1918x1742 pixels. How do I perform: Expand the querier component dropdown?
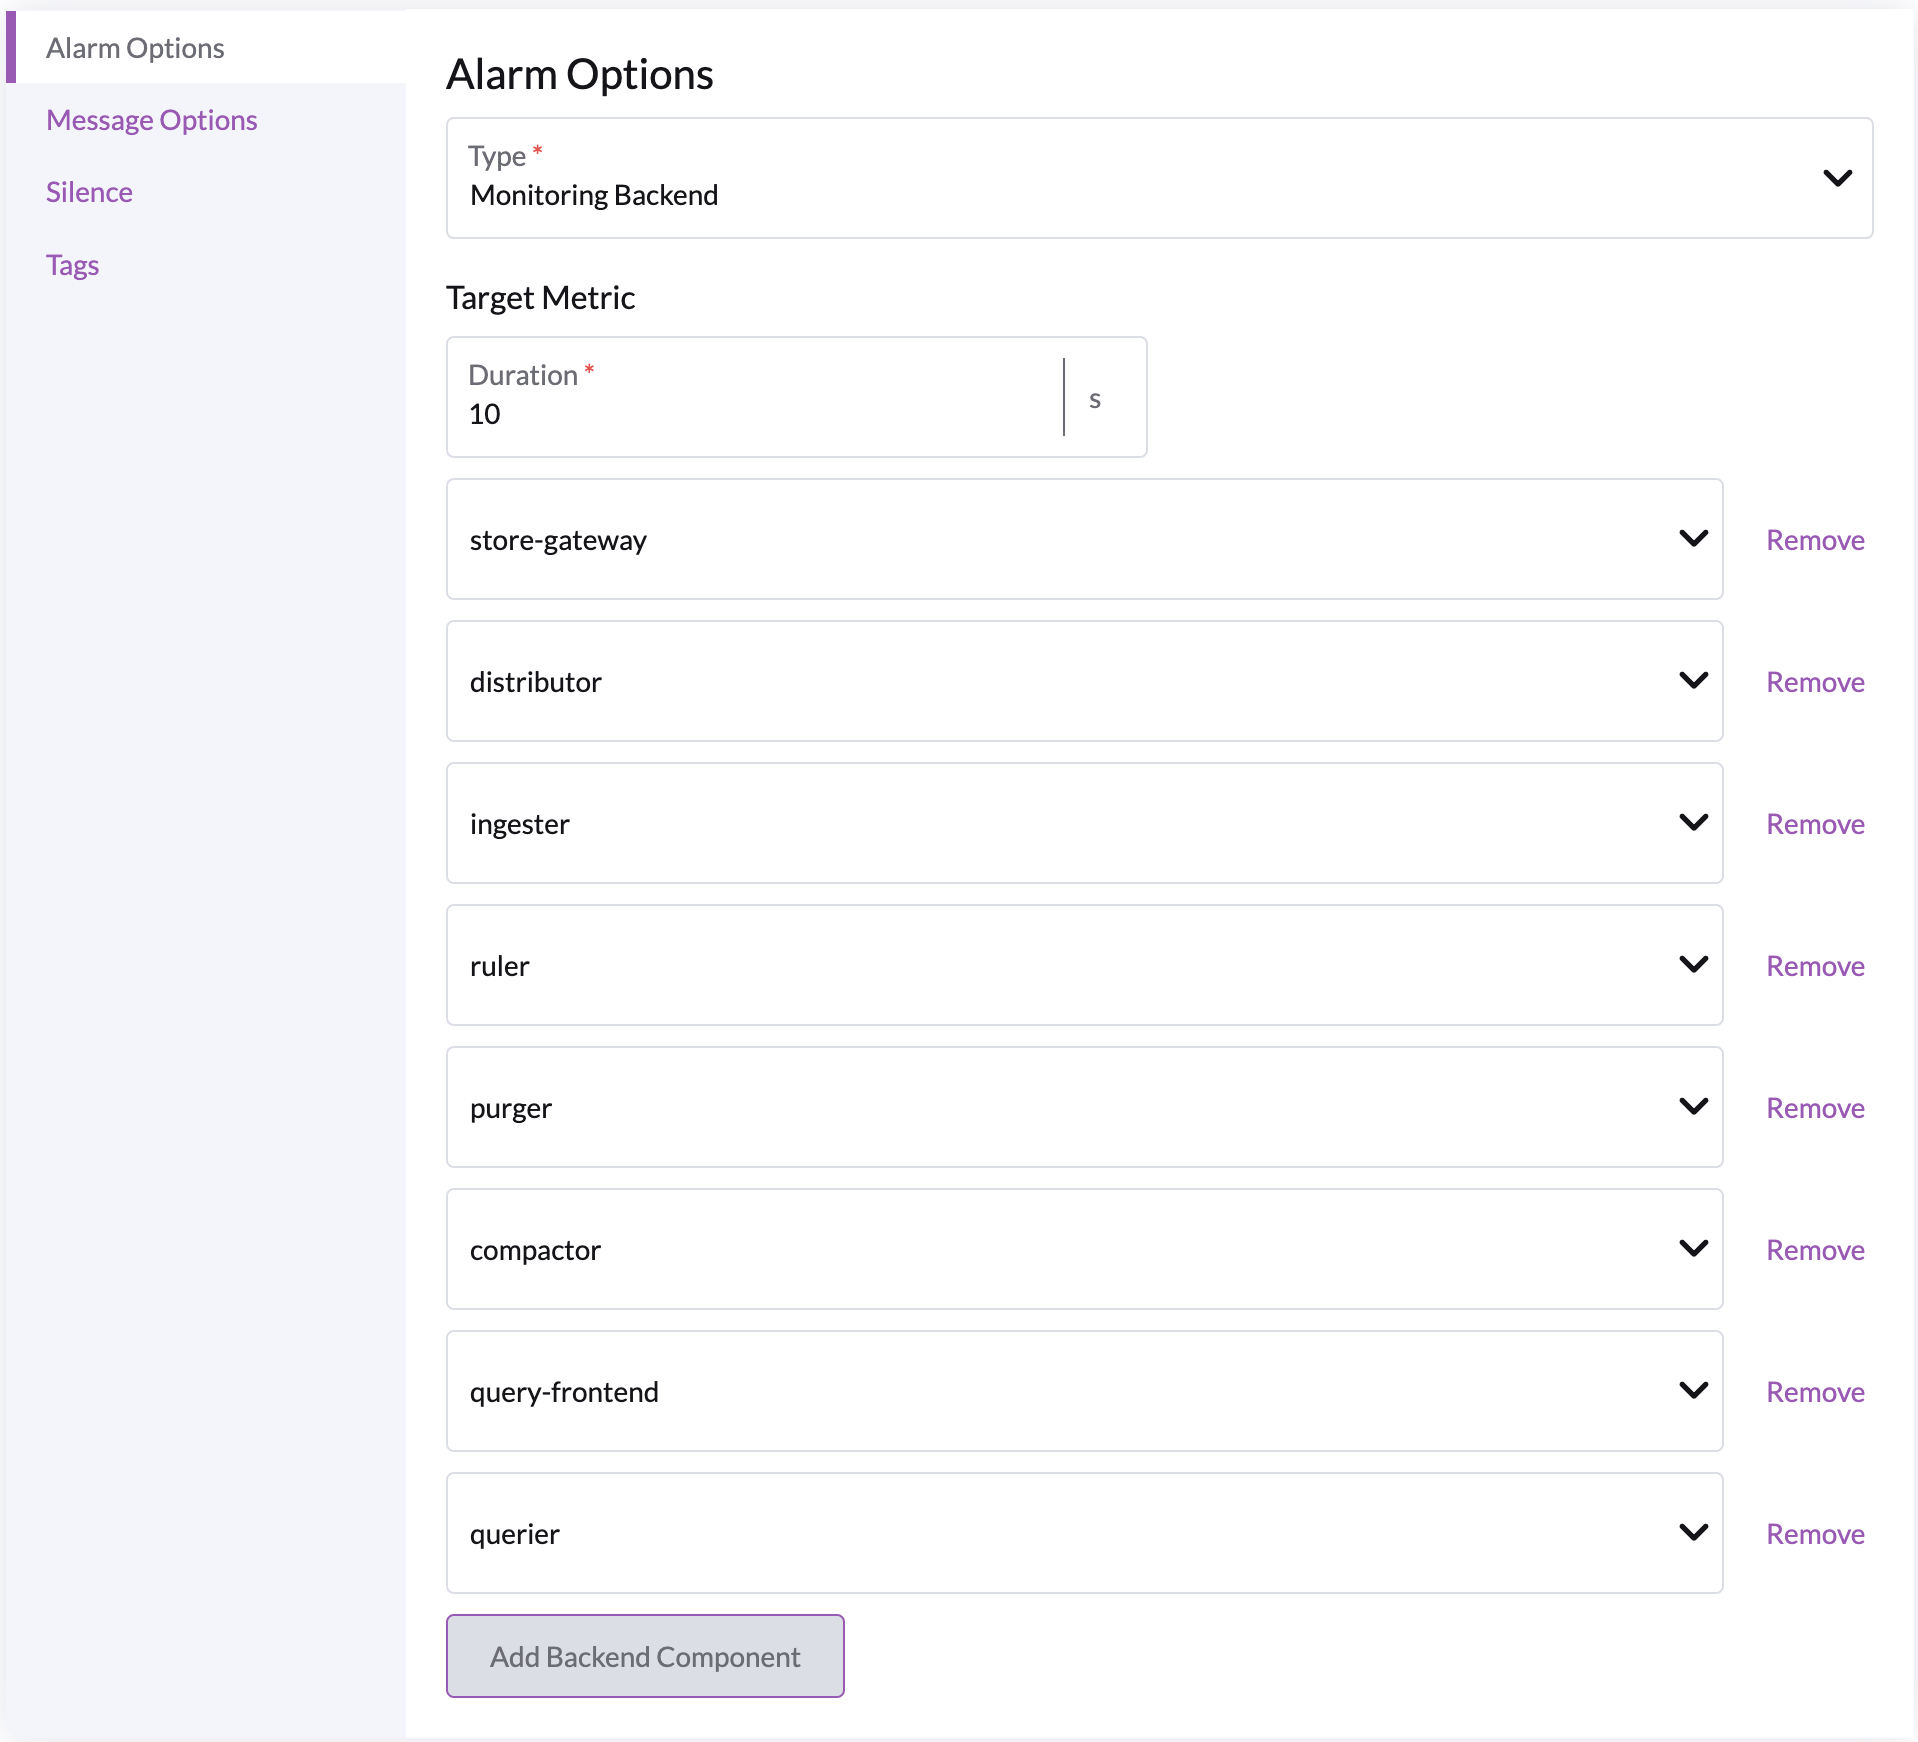[1084, 1533]
